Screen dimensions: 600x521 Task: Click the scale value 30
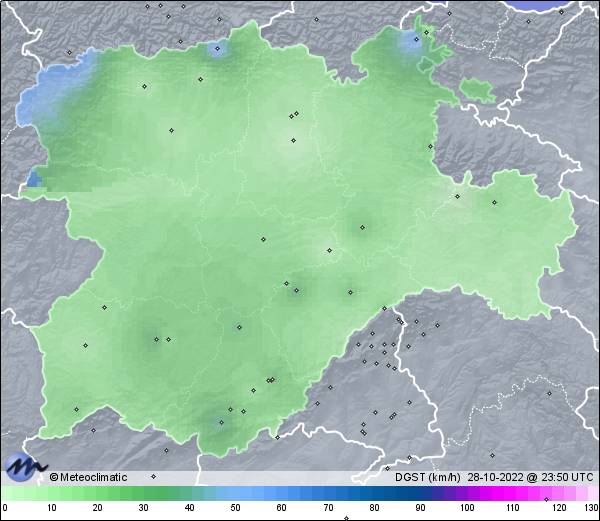click(143, 508)
